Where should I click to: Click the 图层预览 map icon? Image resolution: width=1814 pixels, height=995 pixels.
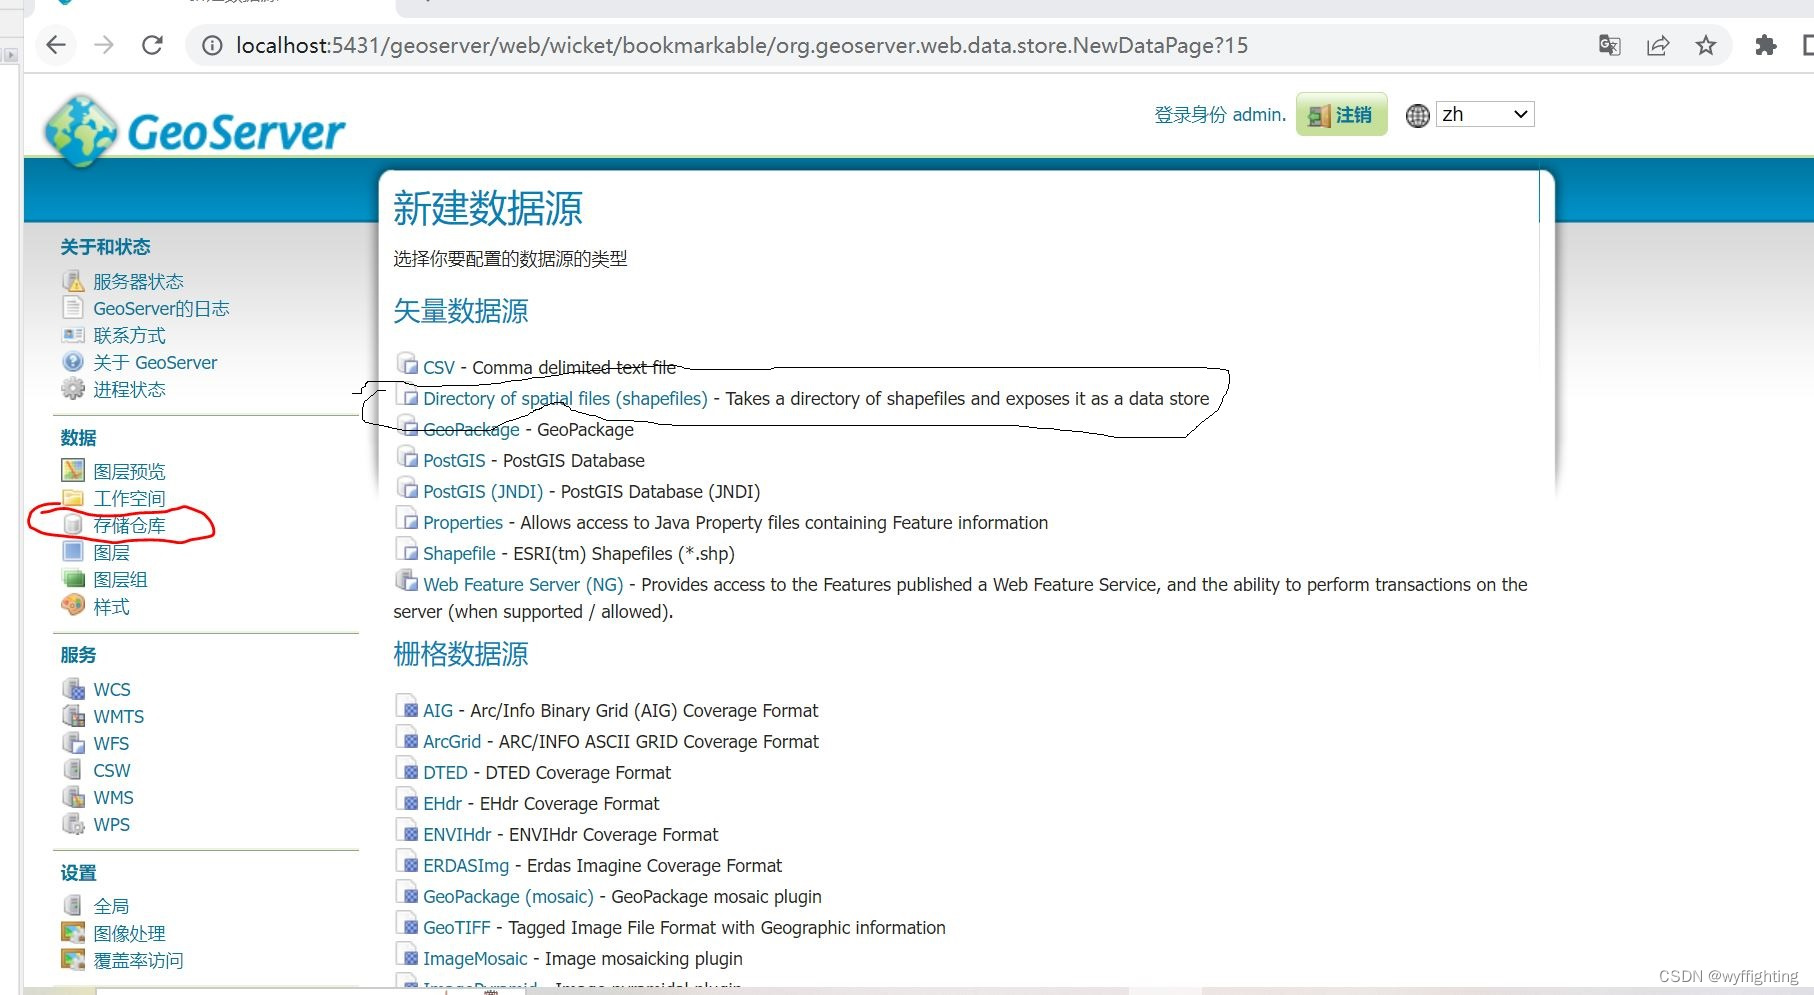[73, 470]
